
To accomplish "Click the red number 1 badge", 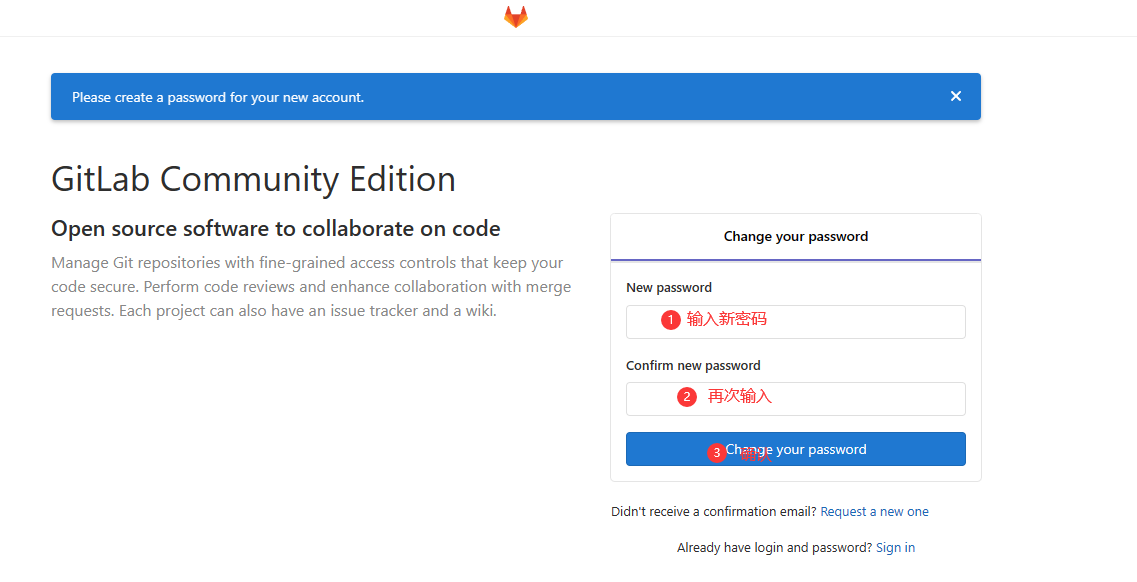I will click(671, 320).
